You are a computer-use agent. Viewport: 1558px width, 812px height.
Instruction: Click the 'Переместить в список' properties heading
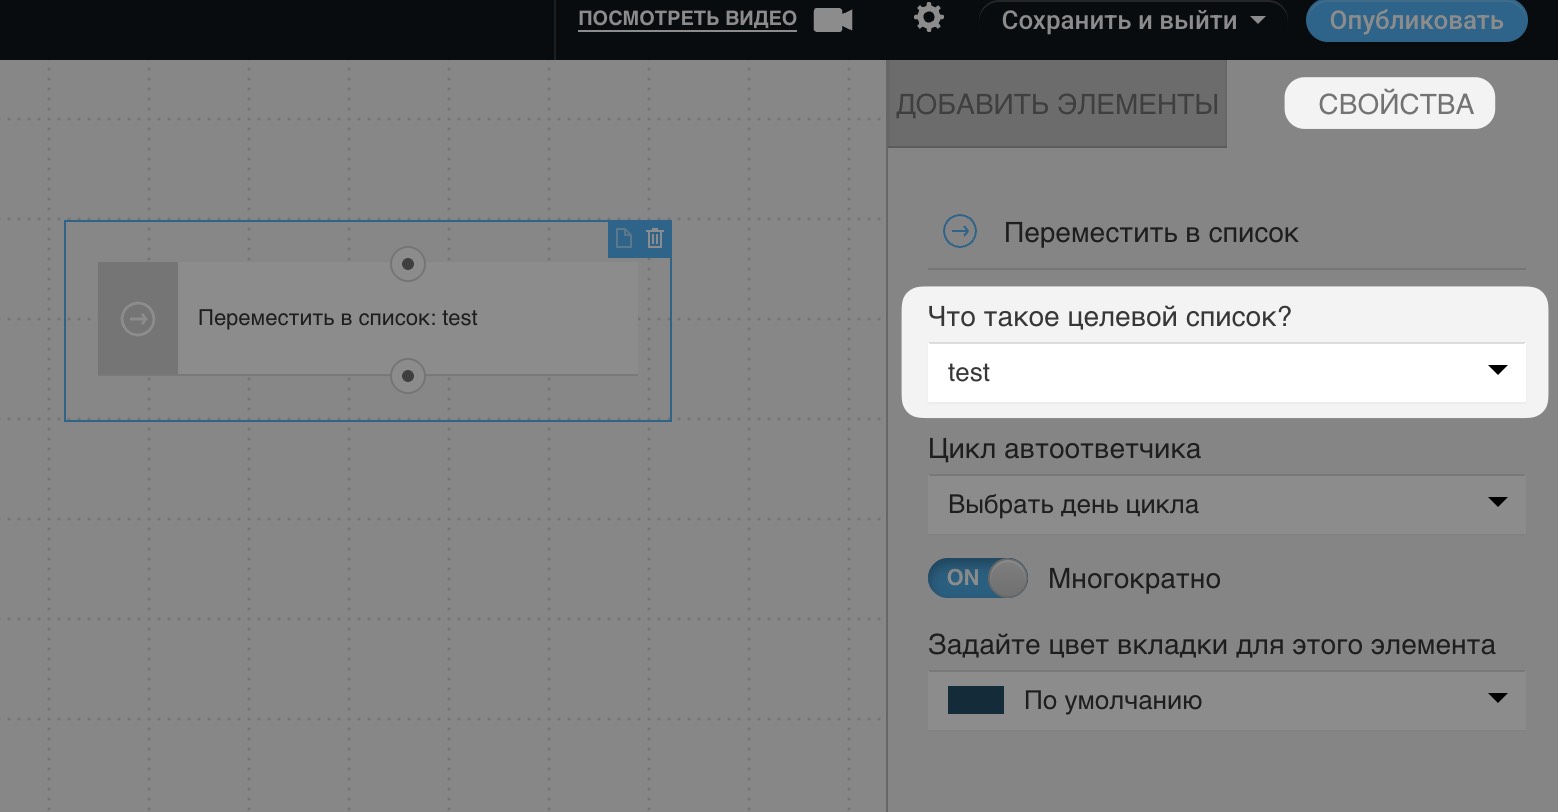click(x=1151, y=233)
